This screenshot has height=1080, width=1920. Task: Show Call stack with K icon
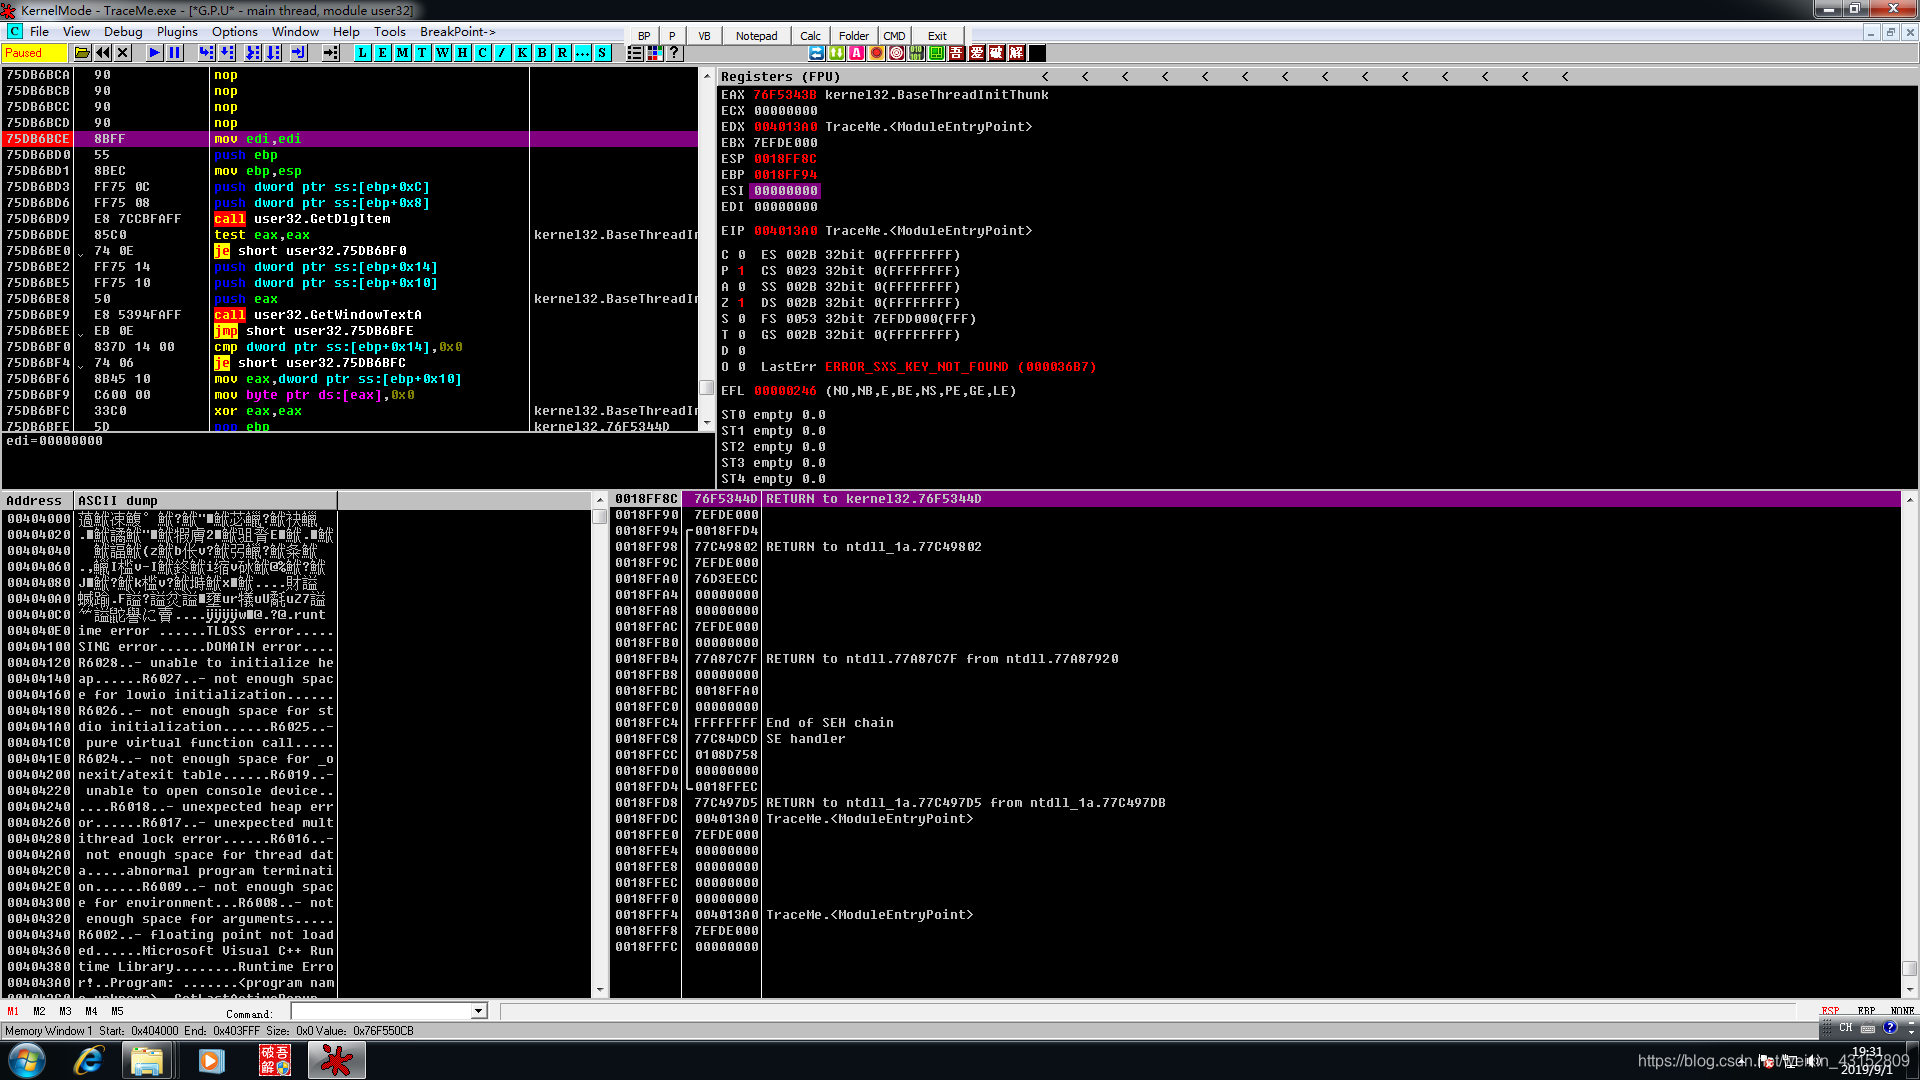pos(522,53)
